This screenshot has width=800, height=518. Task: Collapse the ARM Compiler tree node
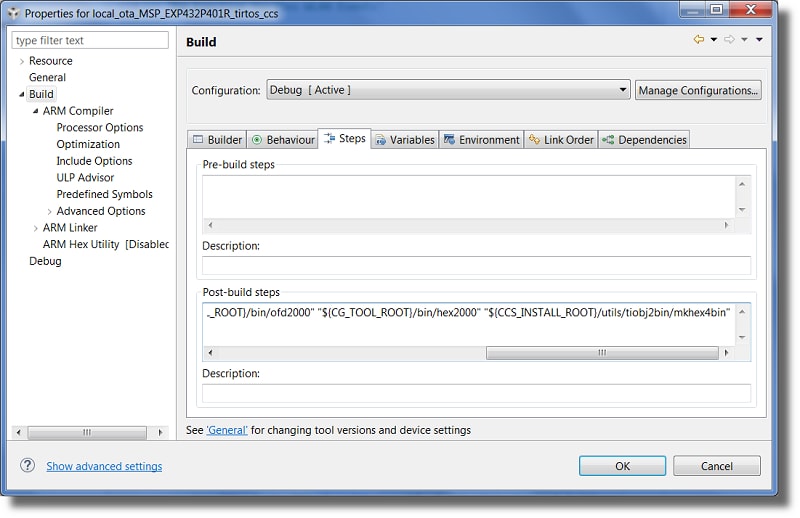(x=35, y=111)
